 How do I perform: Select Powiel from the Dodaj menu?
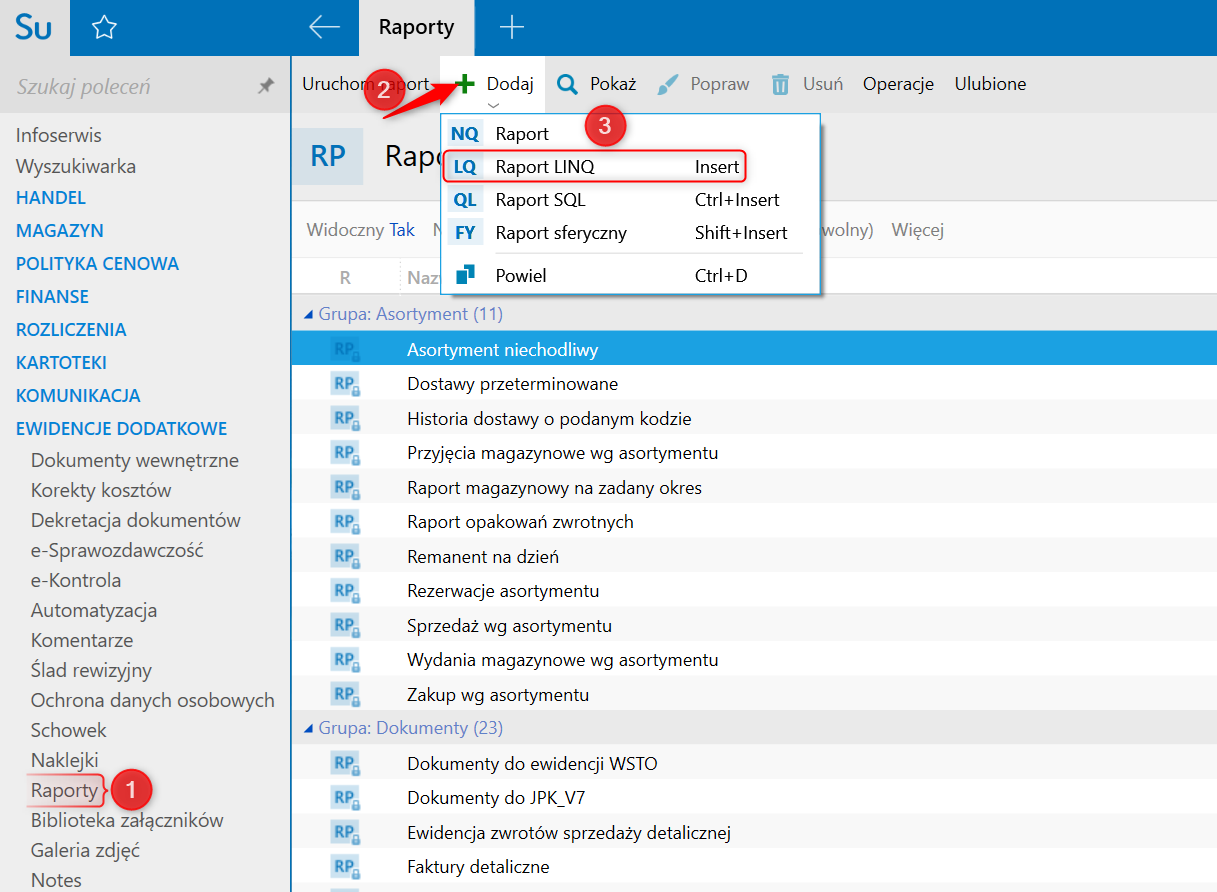(x=521, y=275)
